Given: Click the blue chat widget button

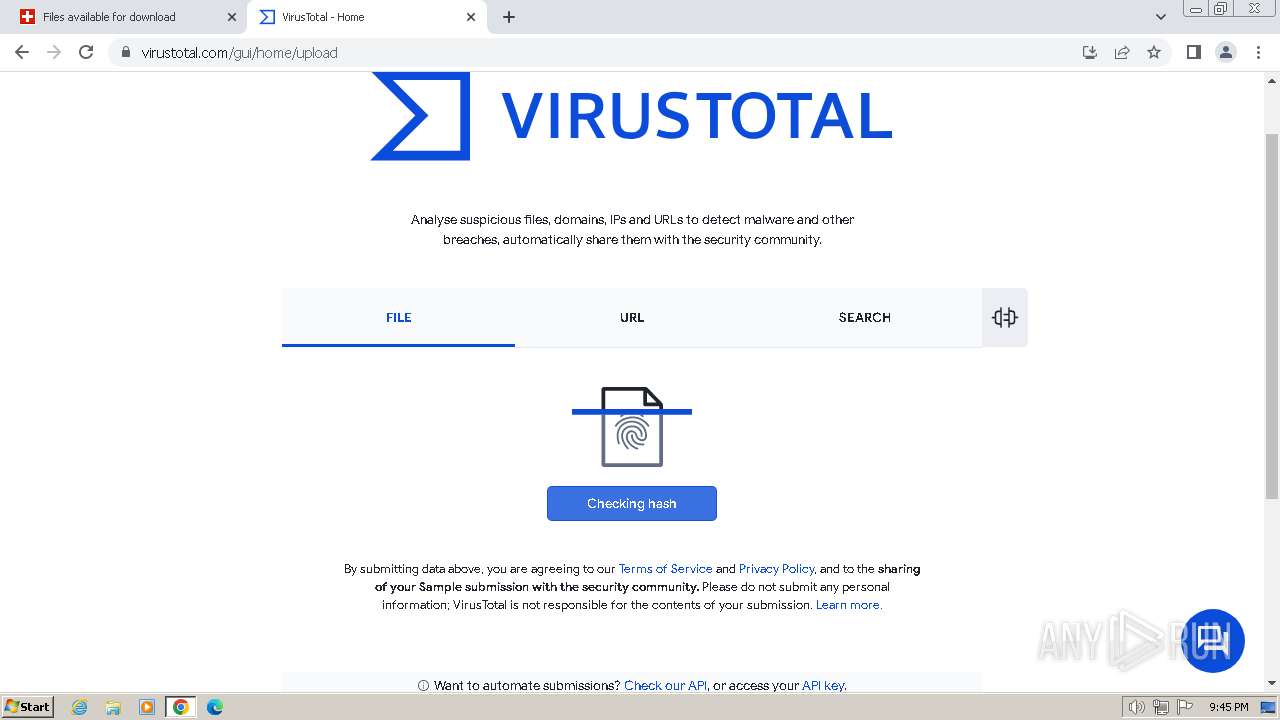Looking at the screenshot, I should 1213,641.
